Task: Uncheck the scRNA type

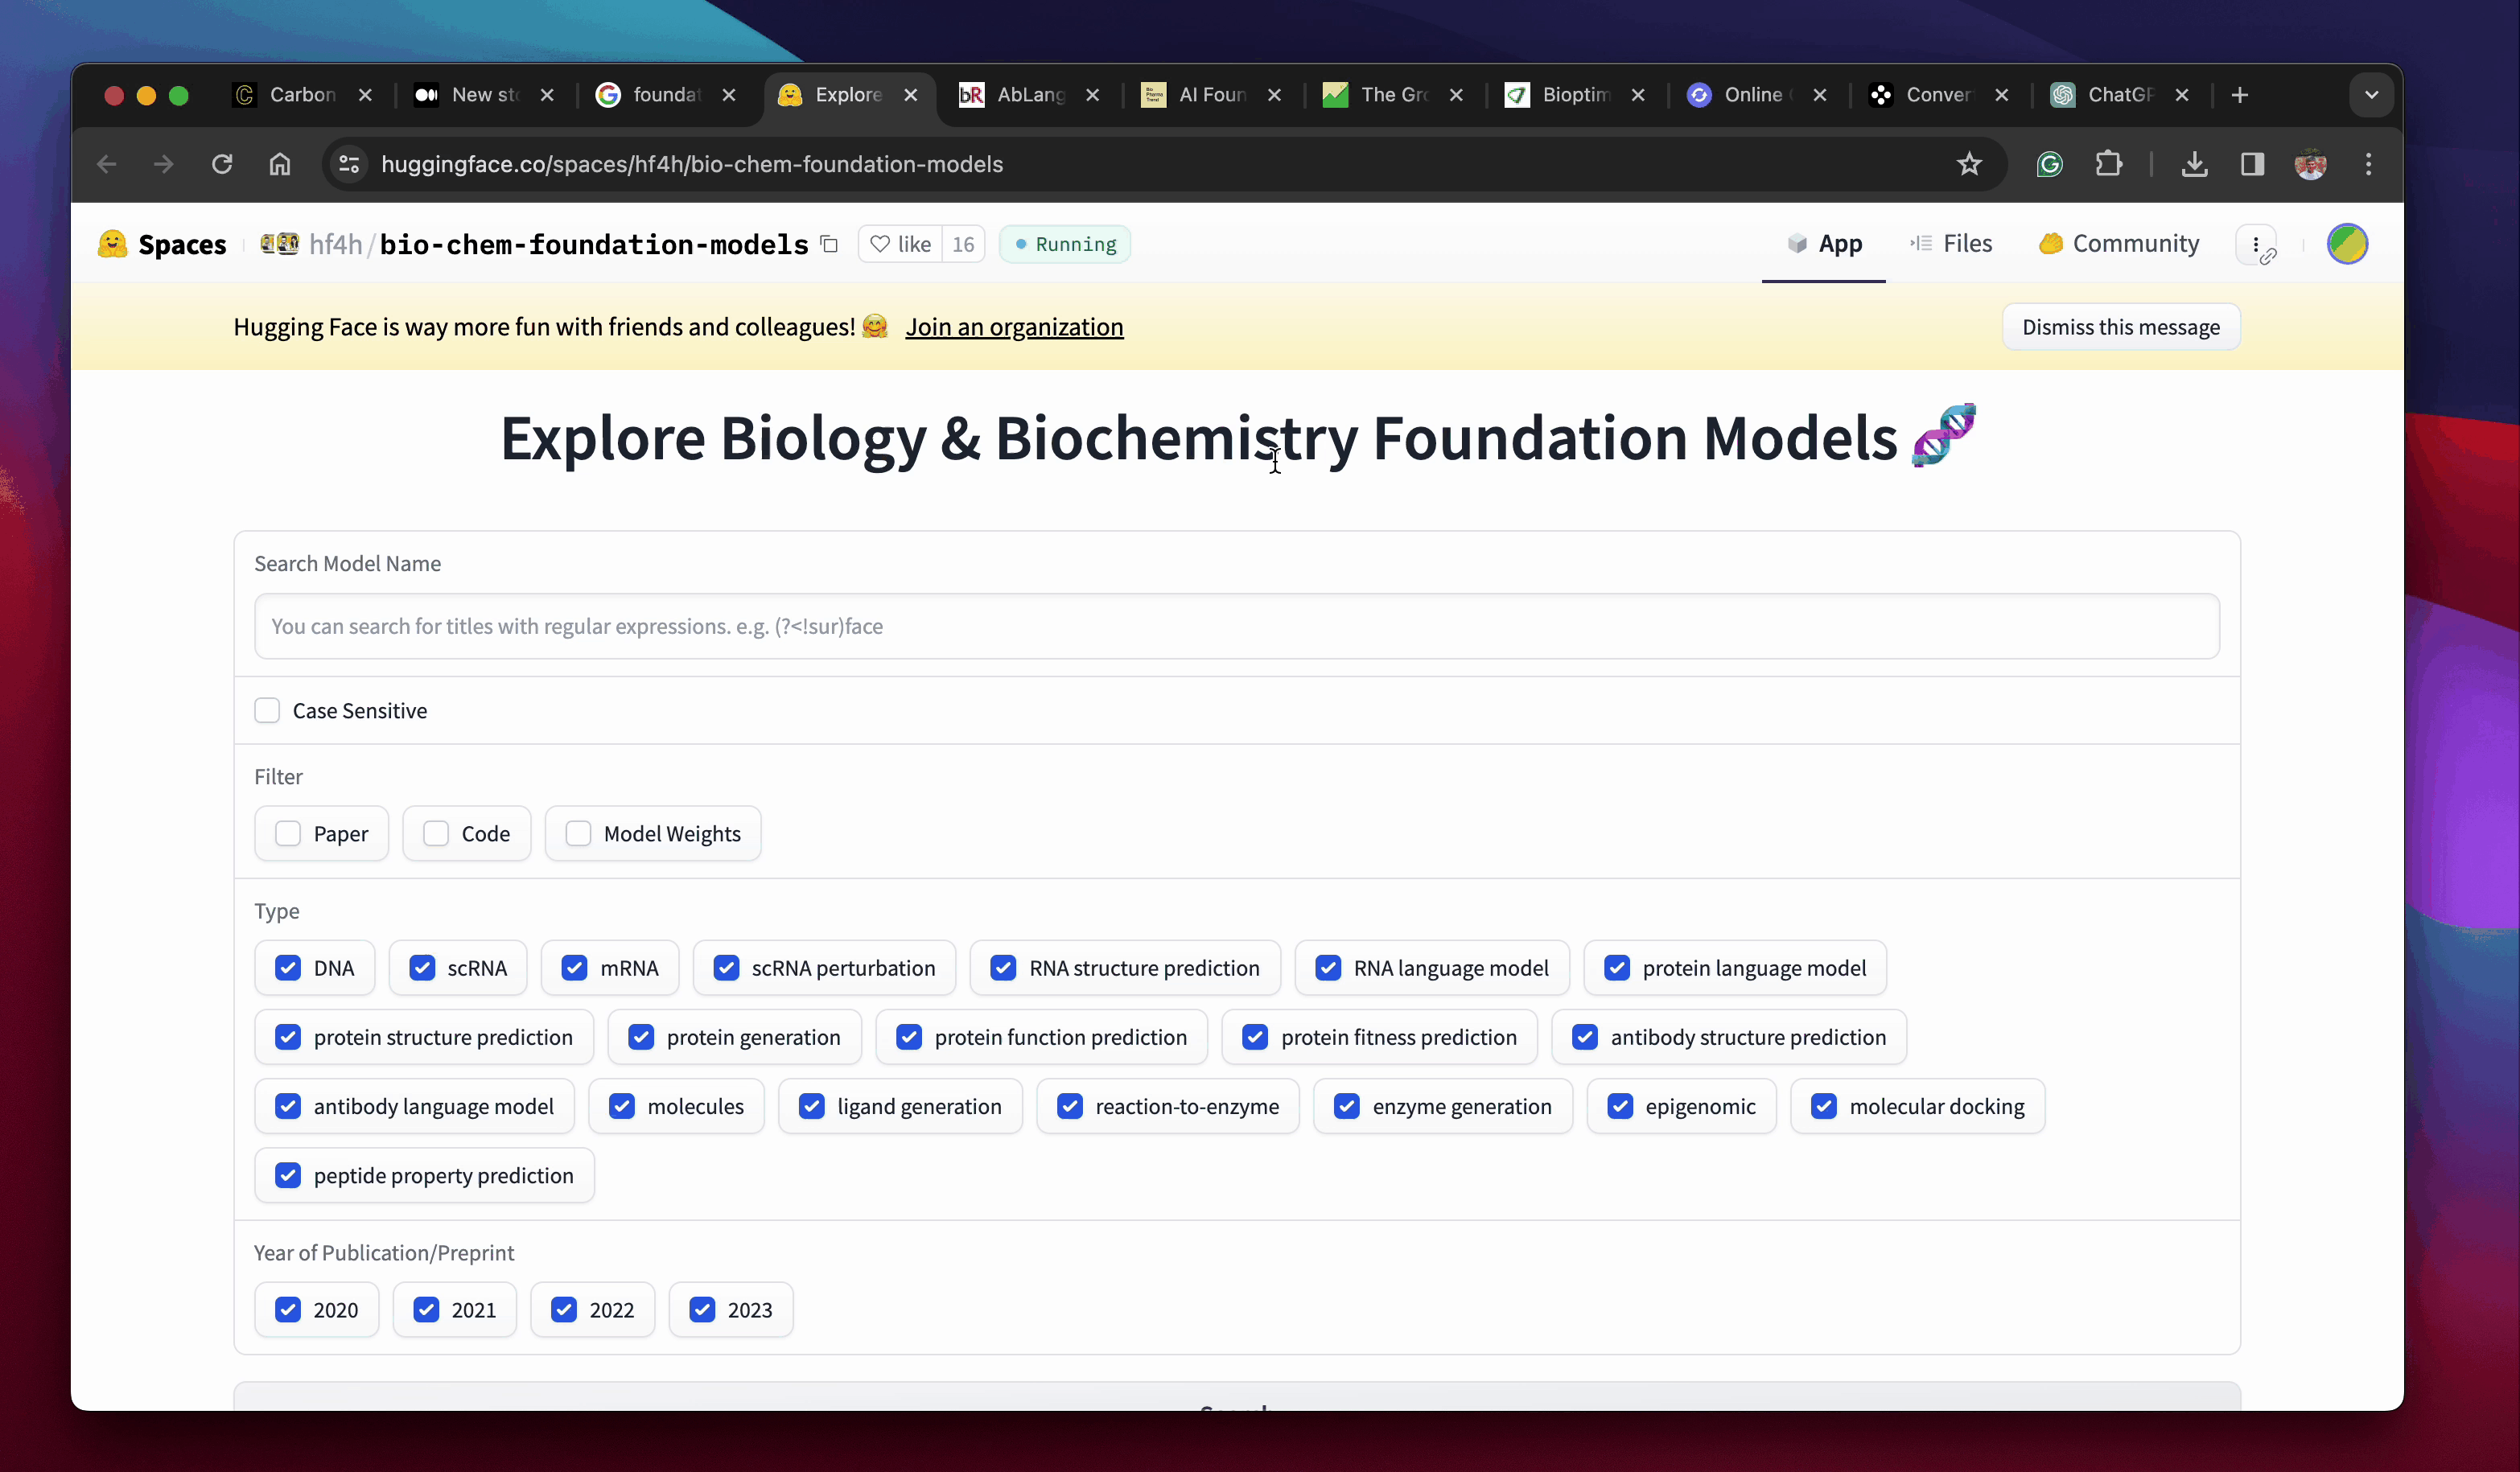Action: click(x=422, y=967)
